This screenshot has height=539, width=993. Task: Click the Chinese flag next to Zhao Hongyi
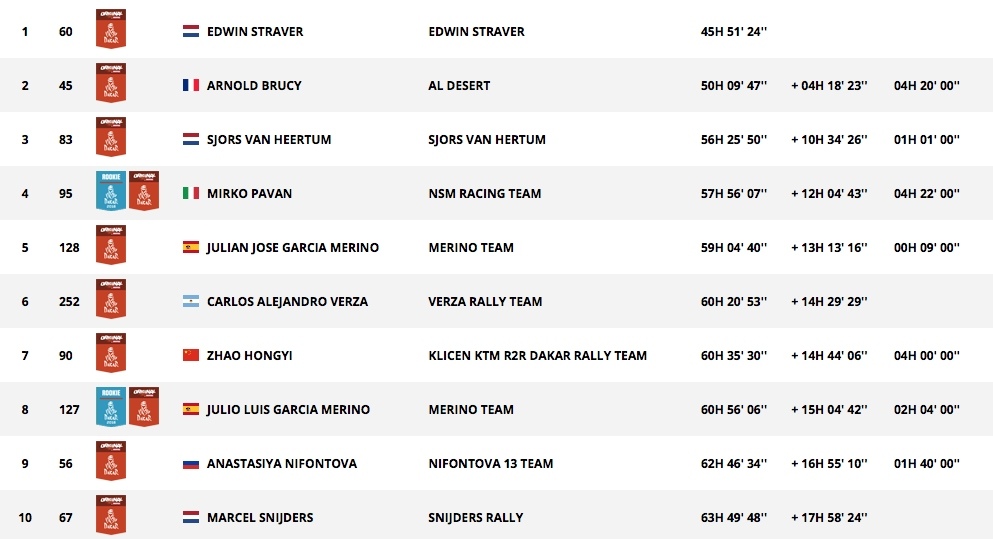(x=191, y=356)
